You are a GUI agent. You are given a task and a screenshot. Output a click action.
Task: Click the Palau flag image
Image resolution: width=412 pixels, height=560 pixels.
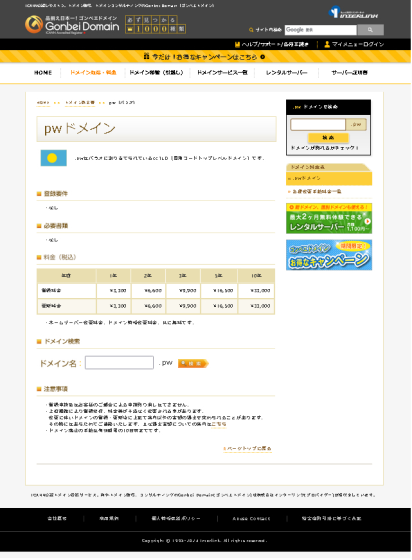54,158
